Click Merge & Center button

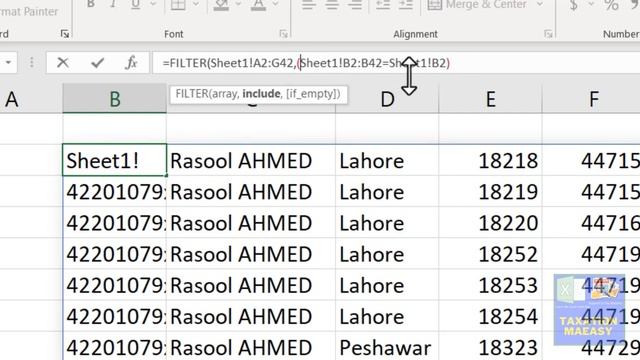[477, 4]
